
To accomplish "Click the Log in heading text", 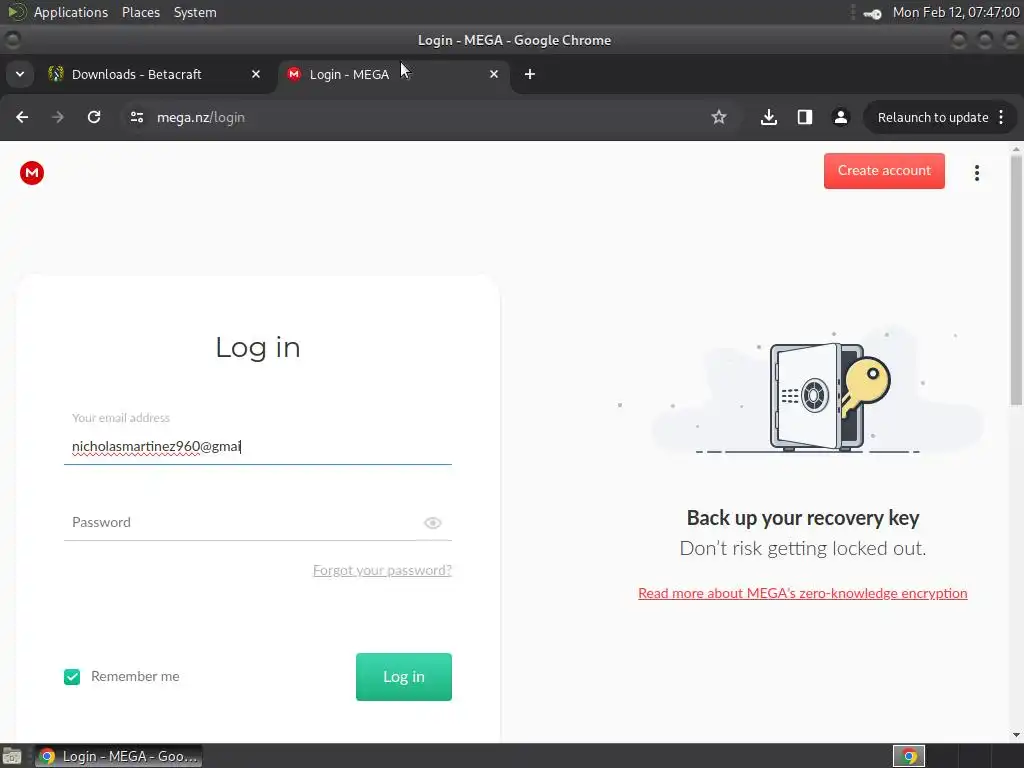I will point(258,347).
